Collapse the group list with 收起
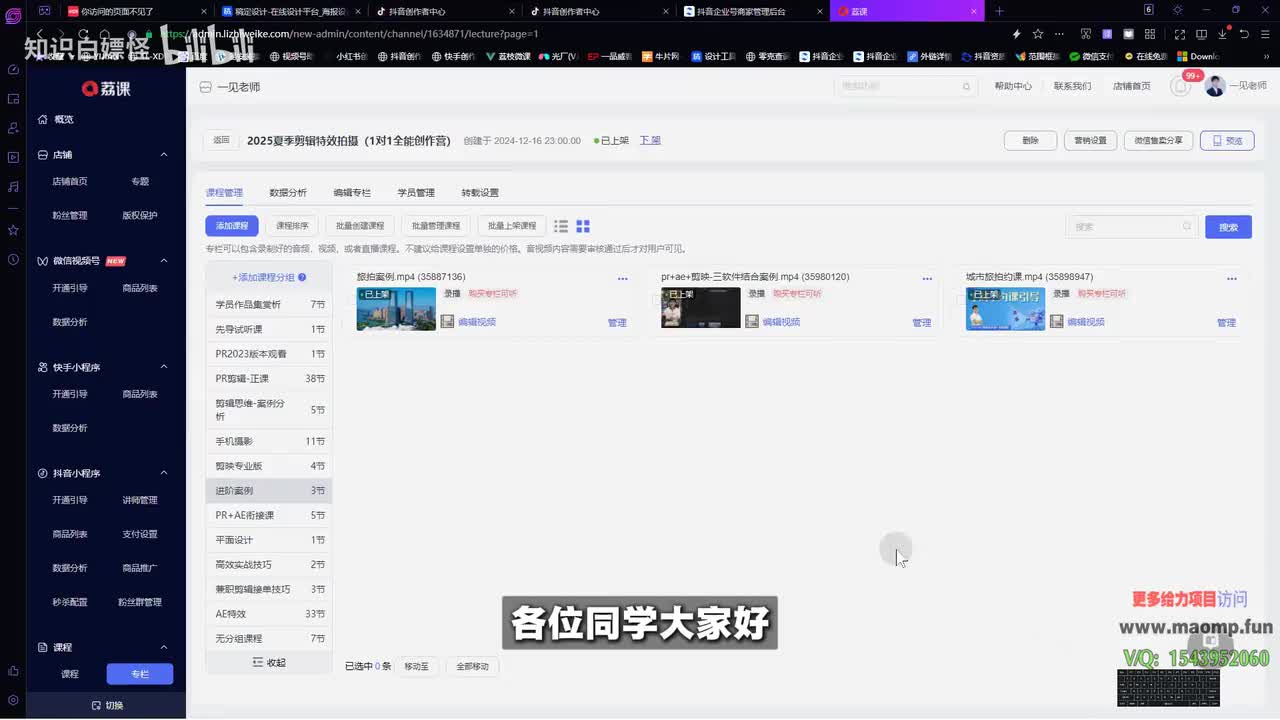Image resolution: width=1280 pixels, height=720 pixels. (x=269, y=662)
